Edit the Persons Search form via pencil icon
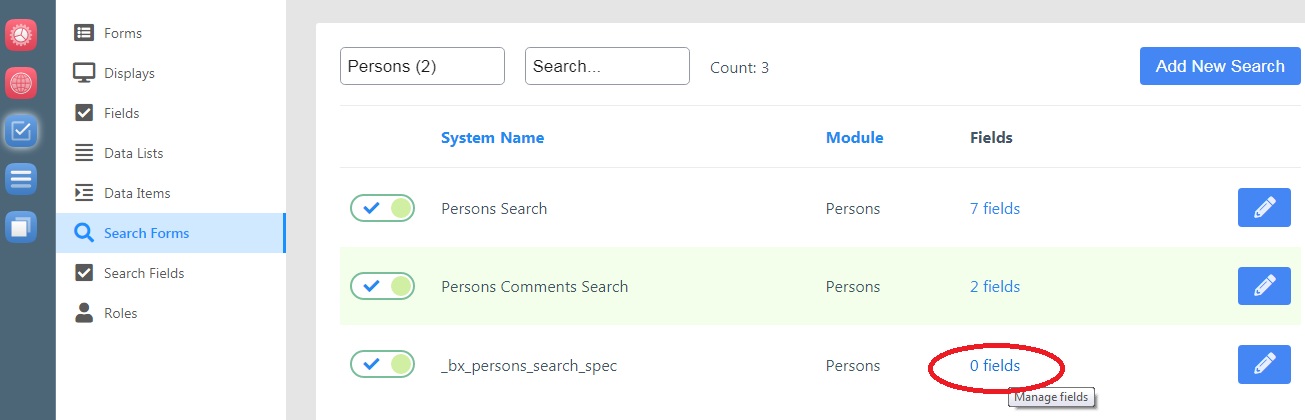Image resolution: width=1305 pixels, height=420 pixels. coord(1264,208)
